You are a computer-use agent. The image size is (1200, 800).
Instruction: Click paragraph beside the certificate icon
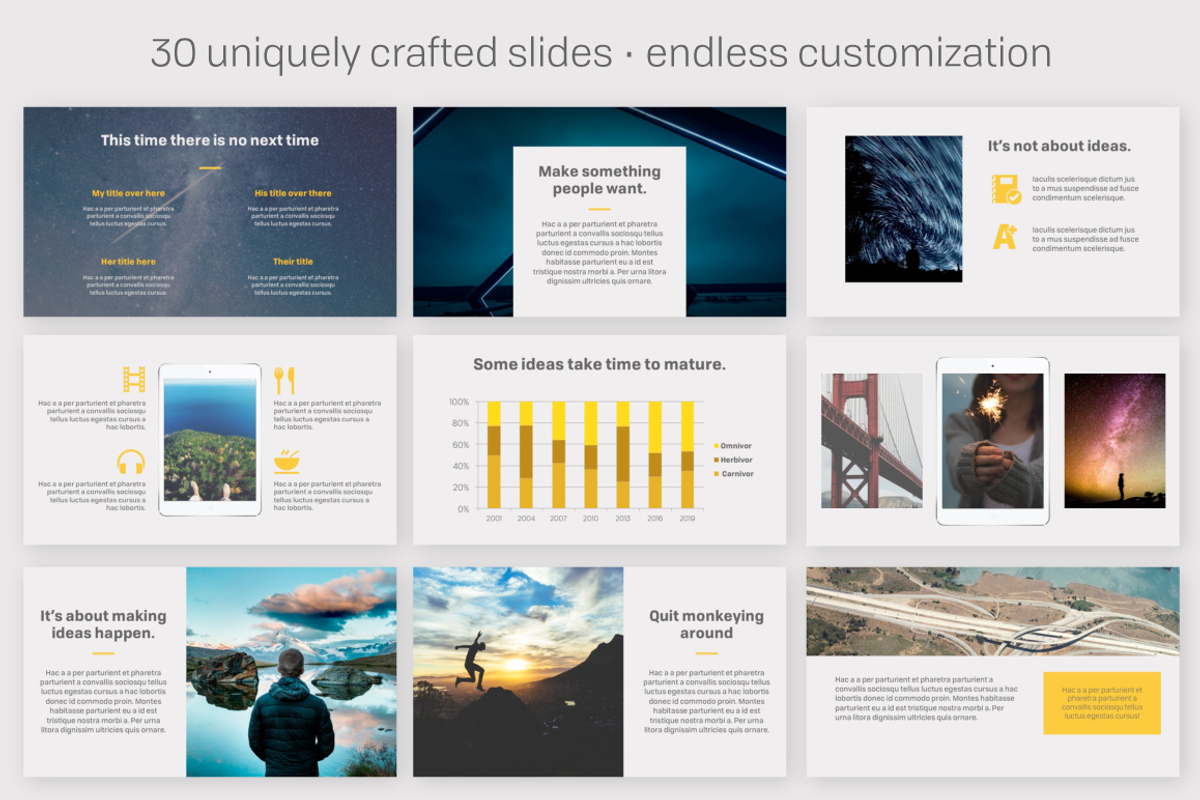(1085, 188)
